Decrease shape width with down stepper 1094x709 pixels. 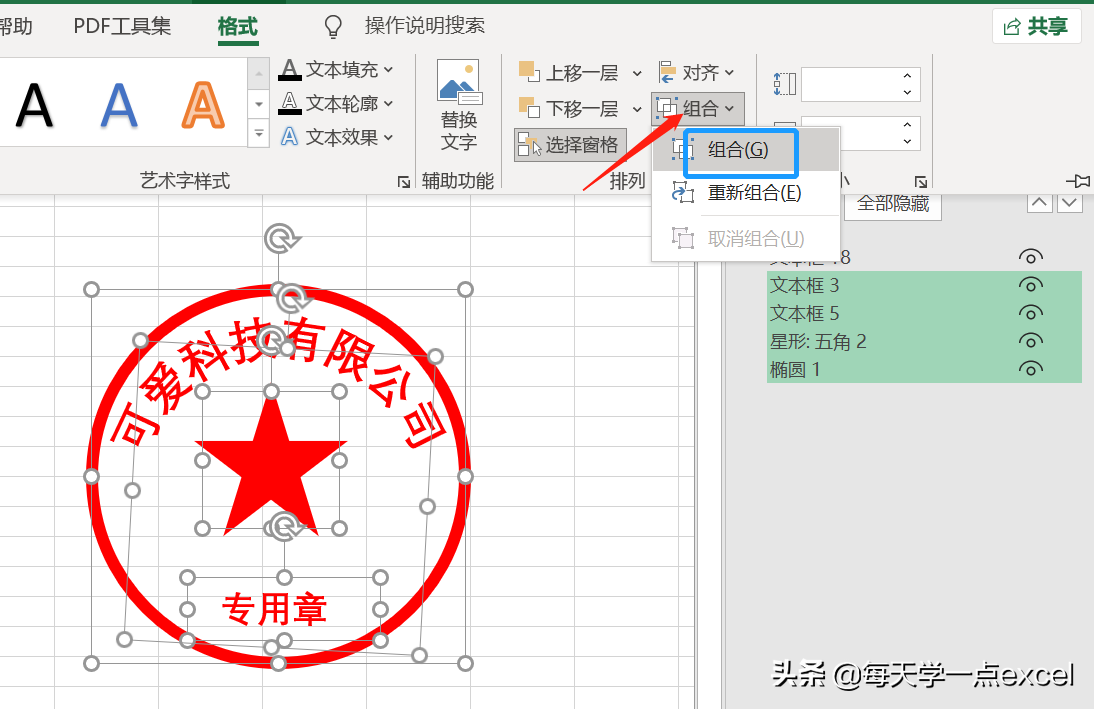click(907, 142)
